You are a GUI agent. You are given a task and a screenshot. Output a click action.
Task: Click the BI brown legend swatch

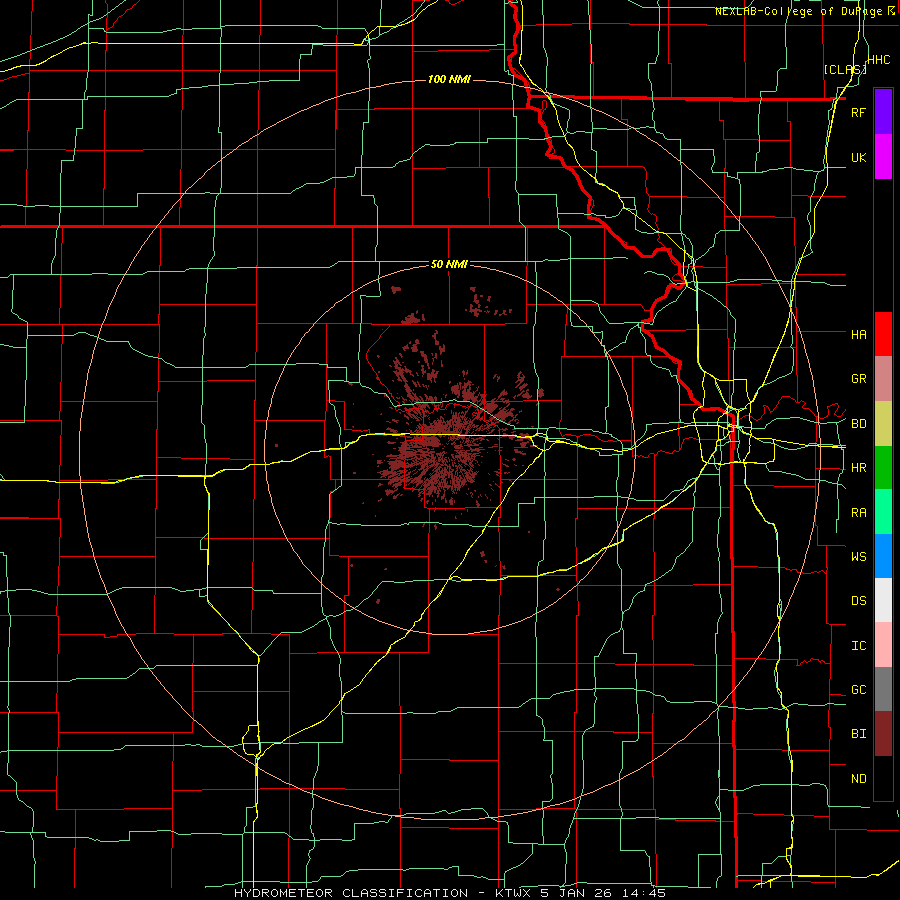point(883,734)
